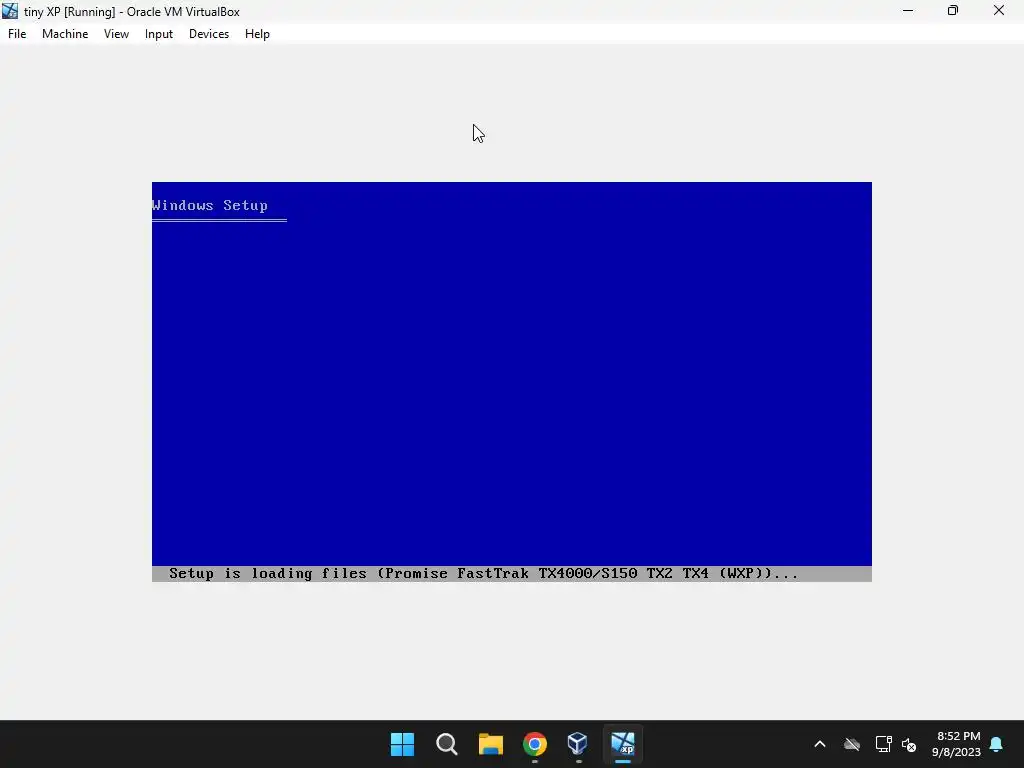Launch File Explorer from the taskbar
This screenshot has height=768, width=1024.
tap(490, 744)
